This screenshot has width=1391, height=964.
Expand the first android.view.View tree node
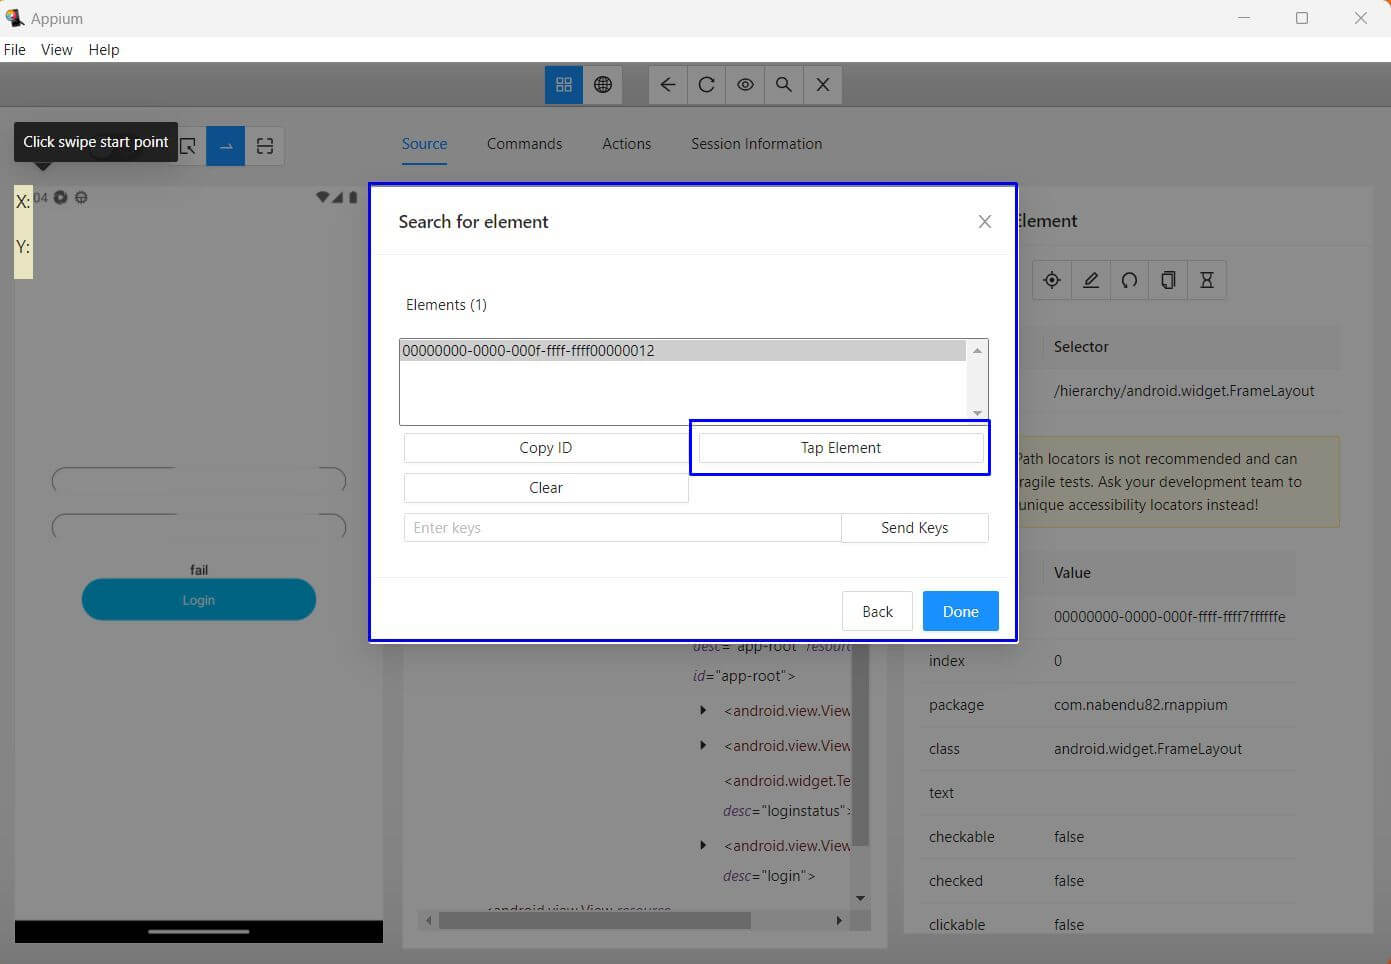(x=703, y=711)
